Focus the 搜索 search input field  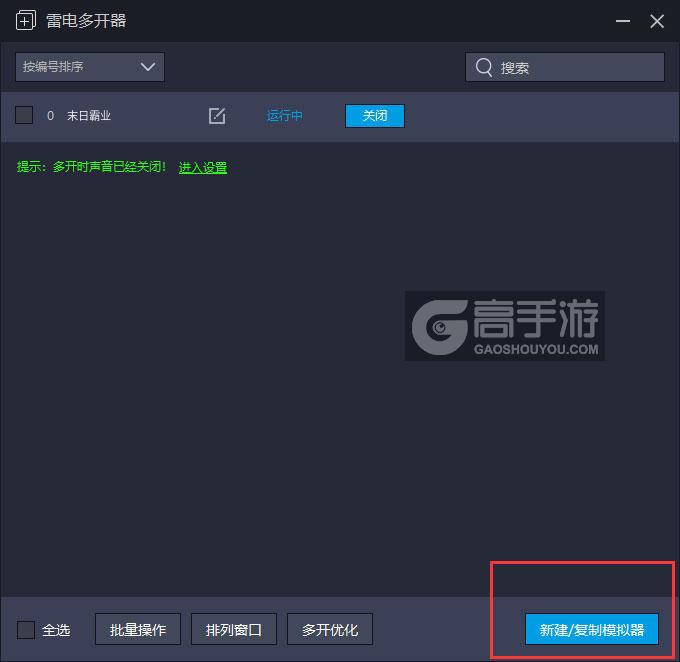565,67
